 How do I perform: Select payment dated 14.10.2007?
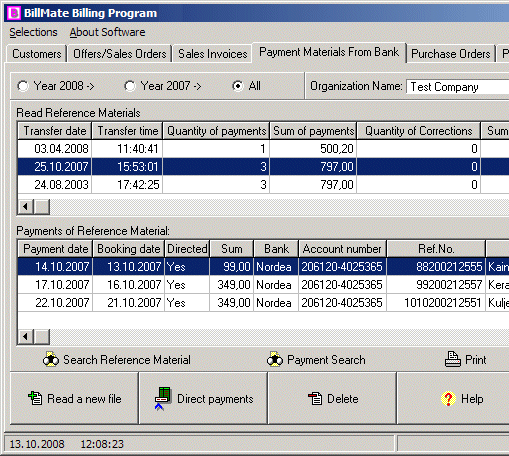(263, 267)
